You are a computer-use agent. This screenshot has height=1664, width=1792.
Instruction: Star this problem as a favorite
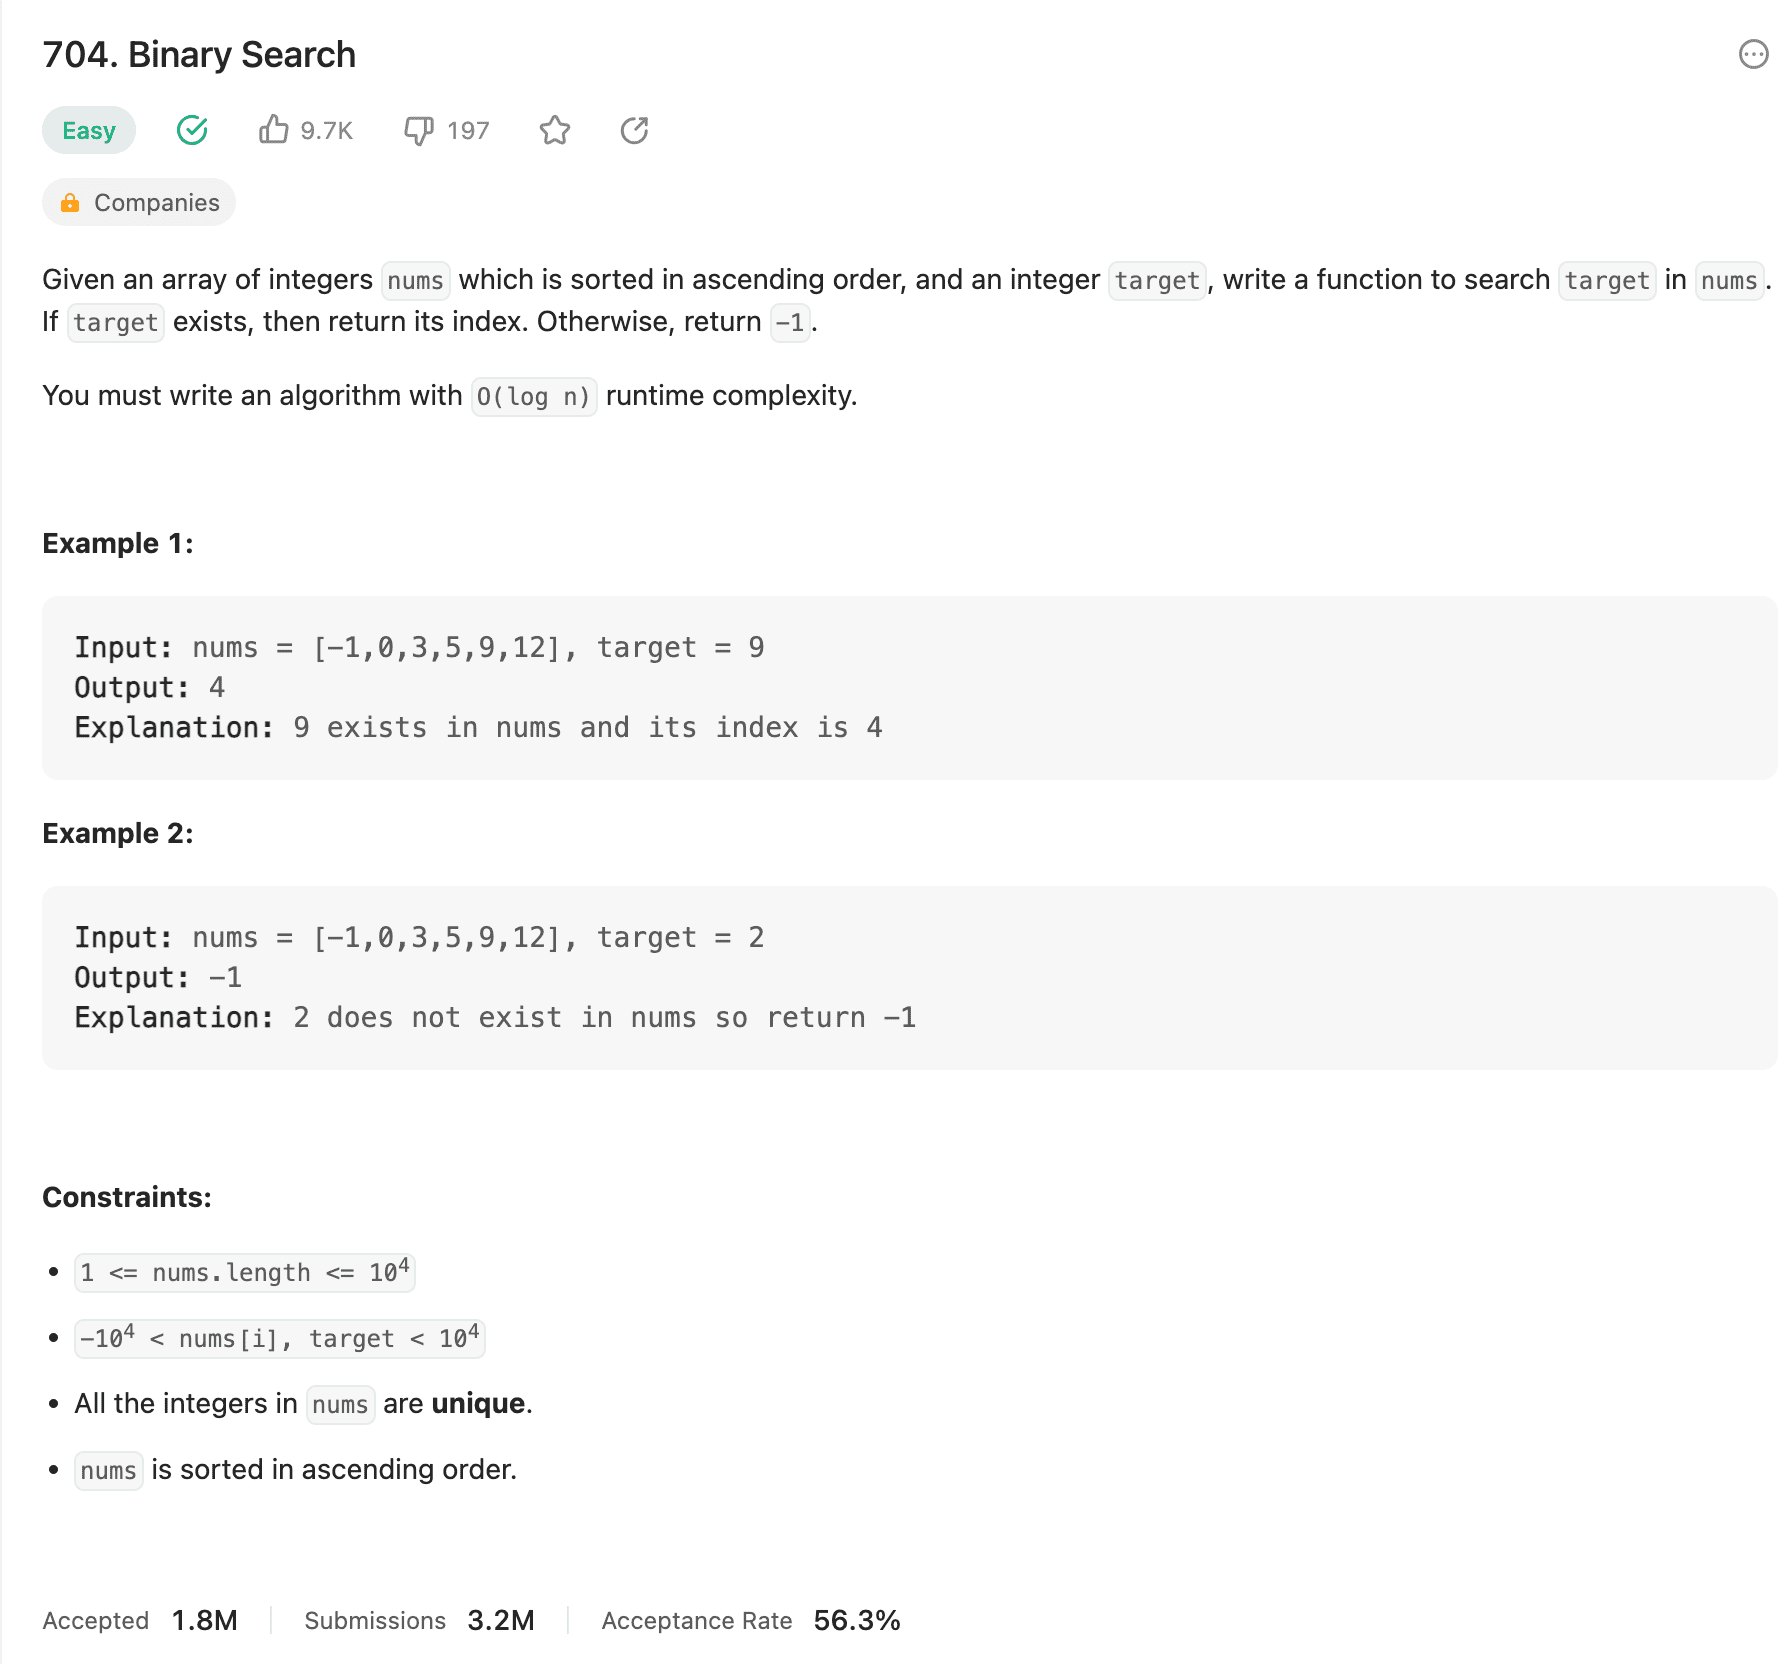coord(555,130)
